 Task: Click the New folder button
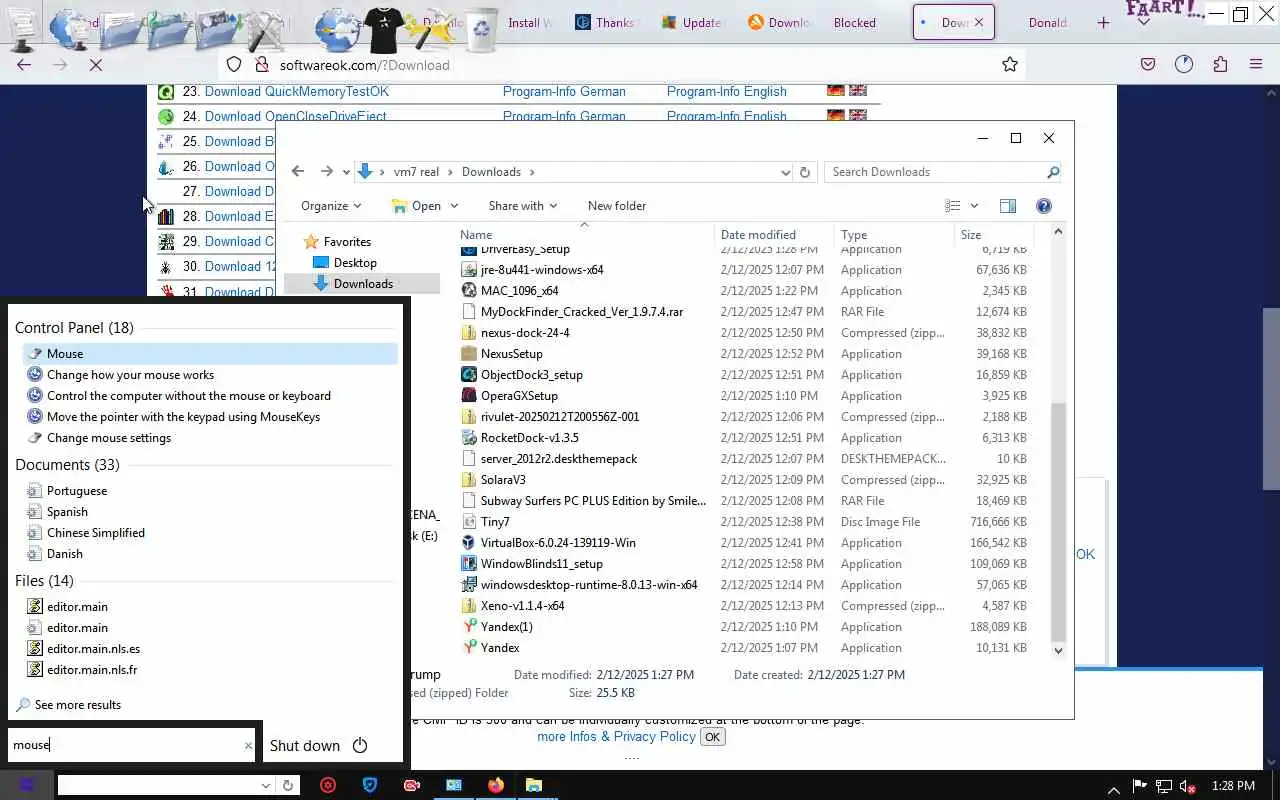(617, 206)
